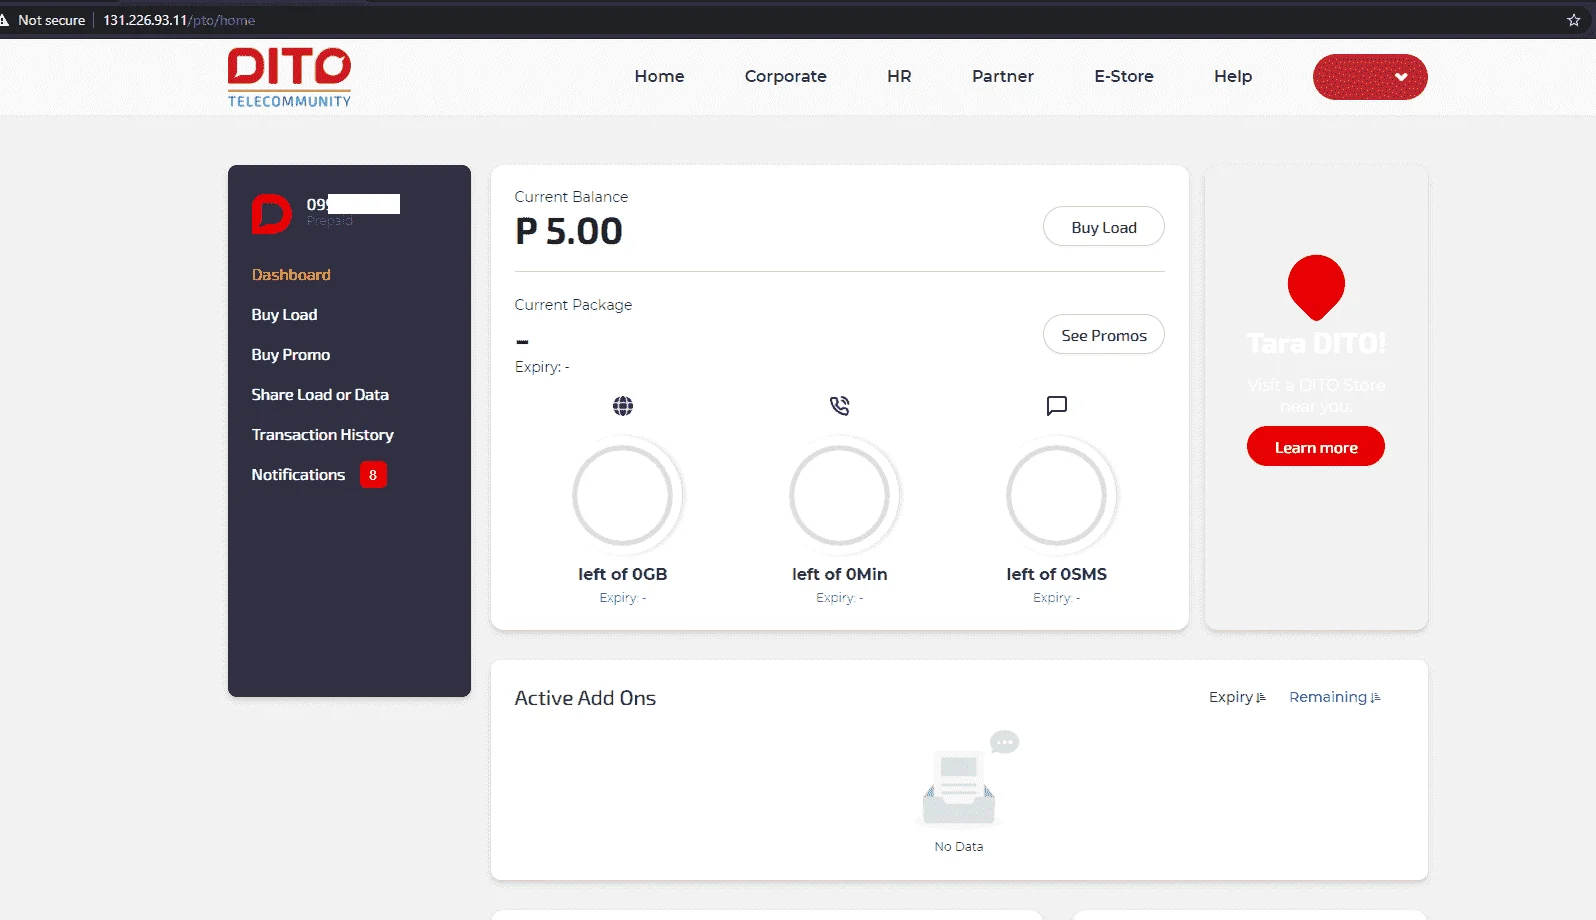
Task: Click the red notifications count badge
Action: click(373, 475)
